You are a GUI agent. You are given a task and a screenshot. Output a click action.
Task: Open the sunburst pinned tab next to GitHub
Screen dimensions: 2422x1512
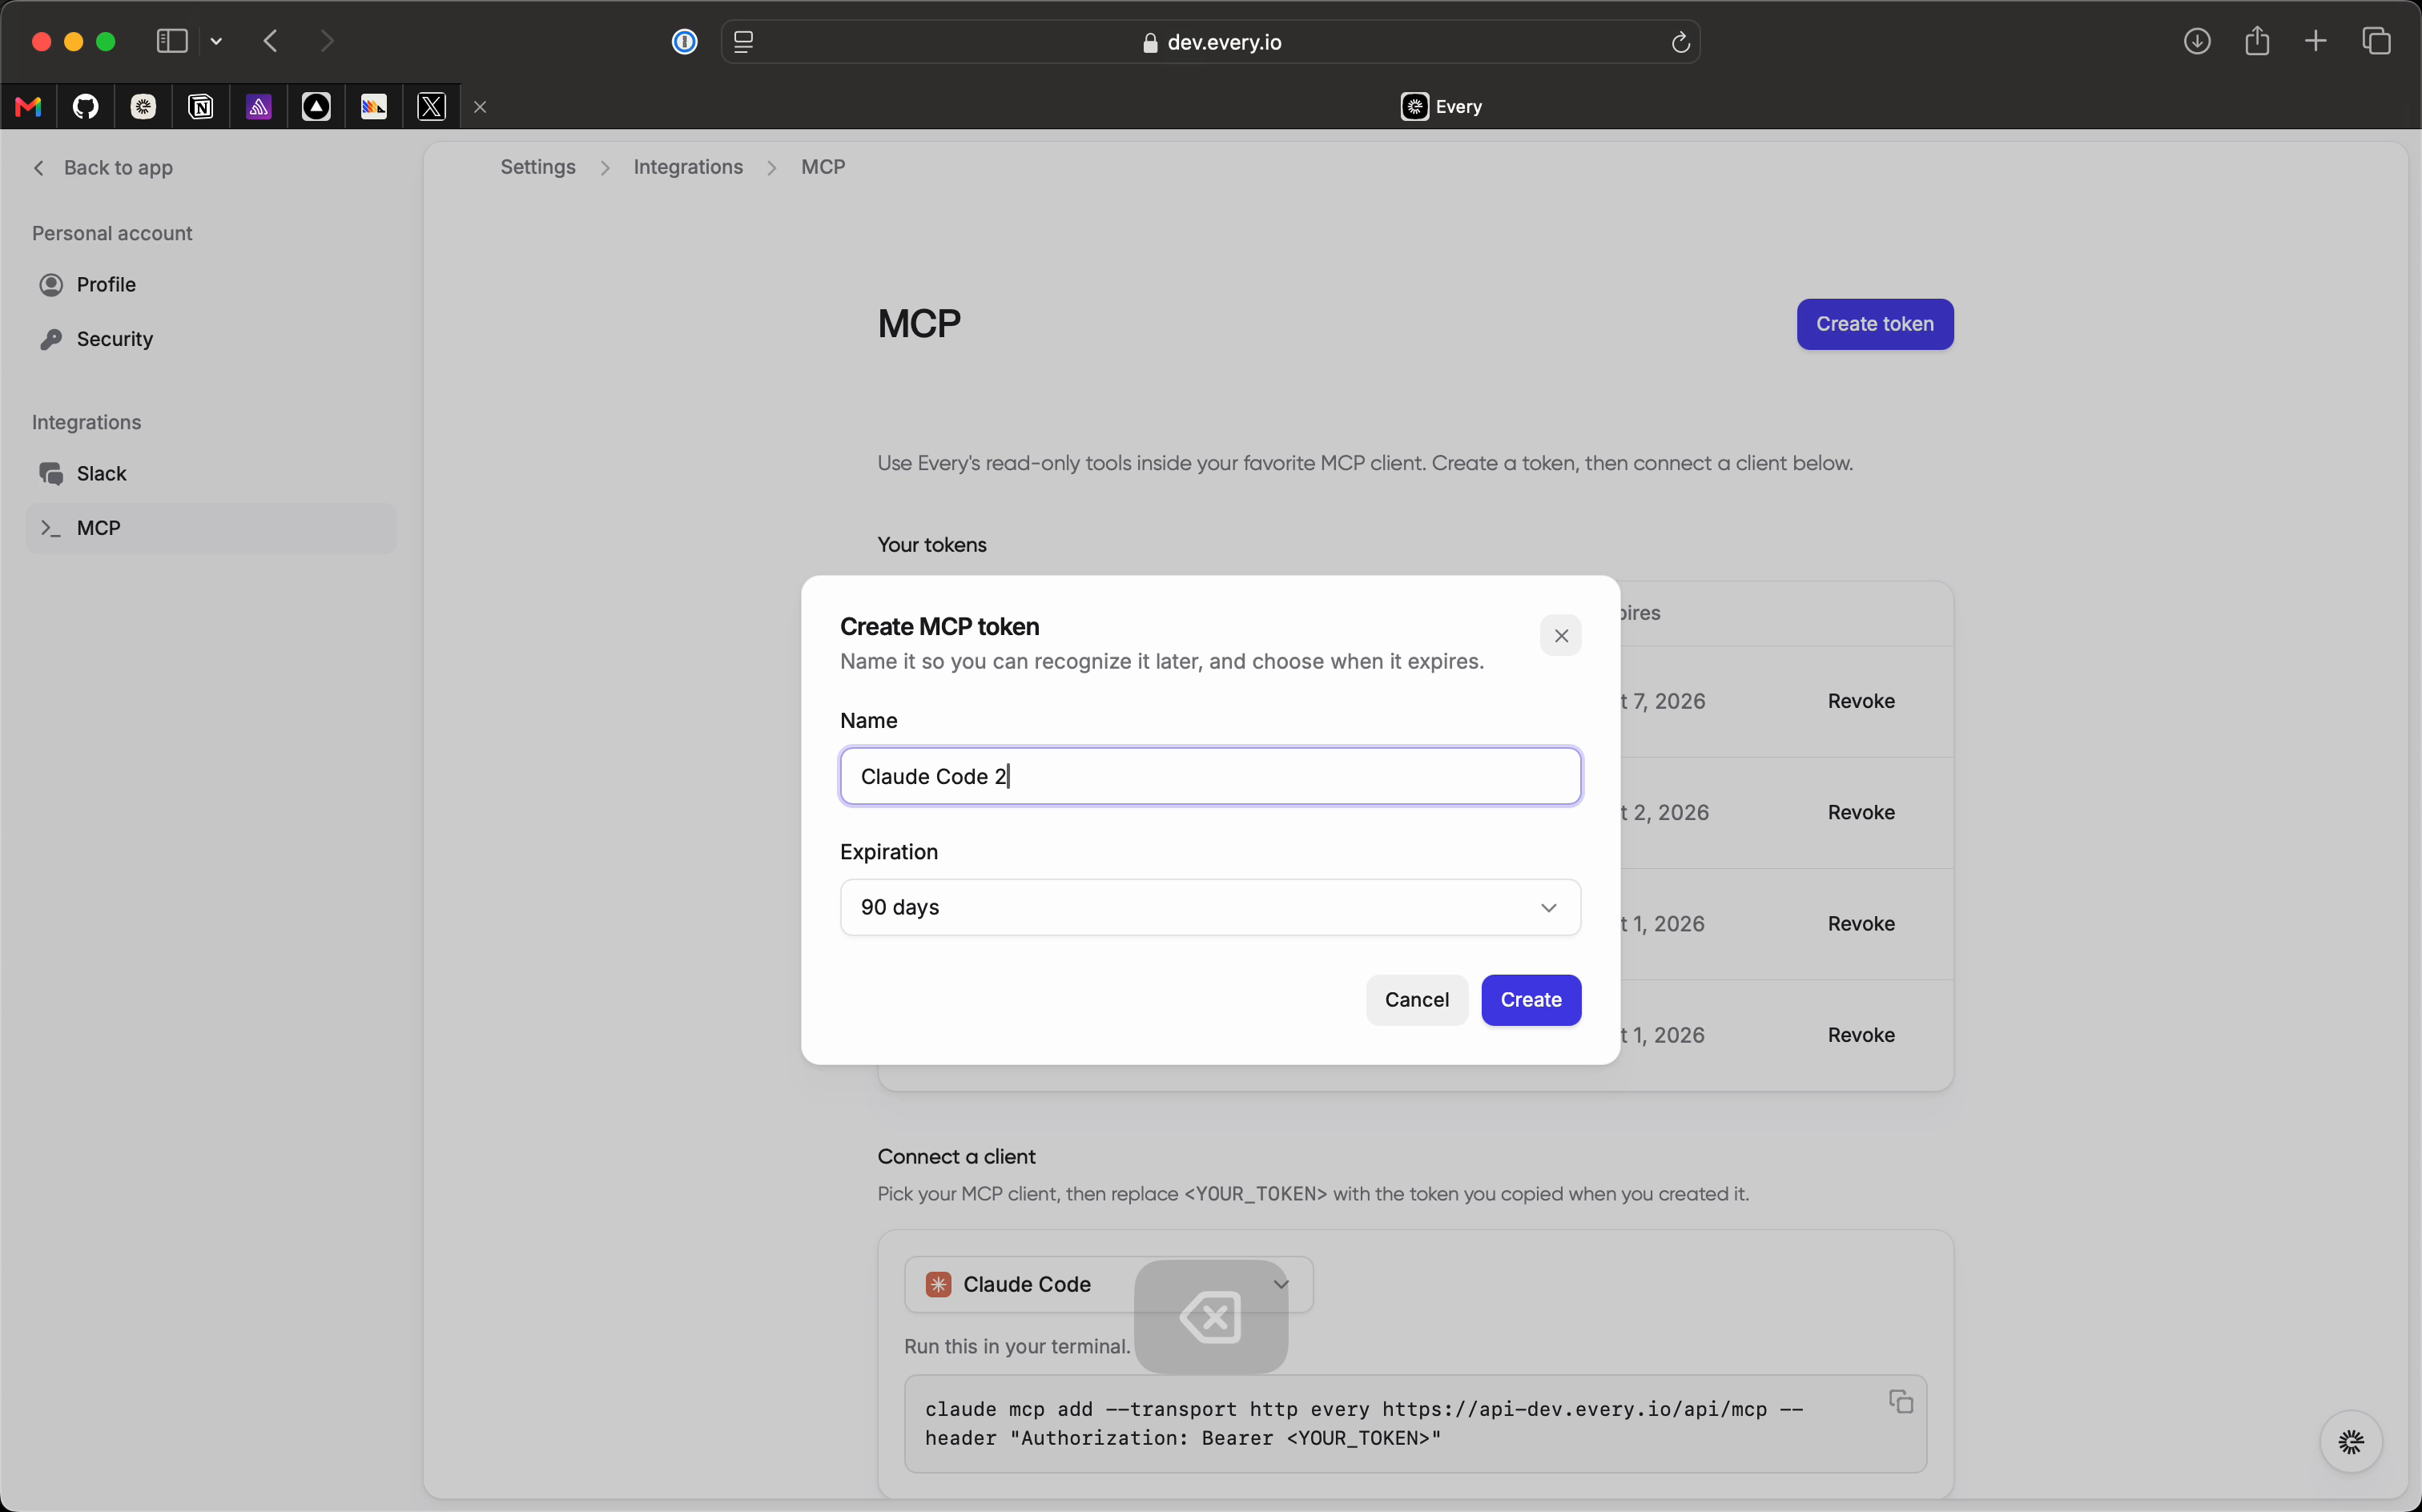144,107
